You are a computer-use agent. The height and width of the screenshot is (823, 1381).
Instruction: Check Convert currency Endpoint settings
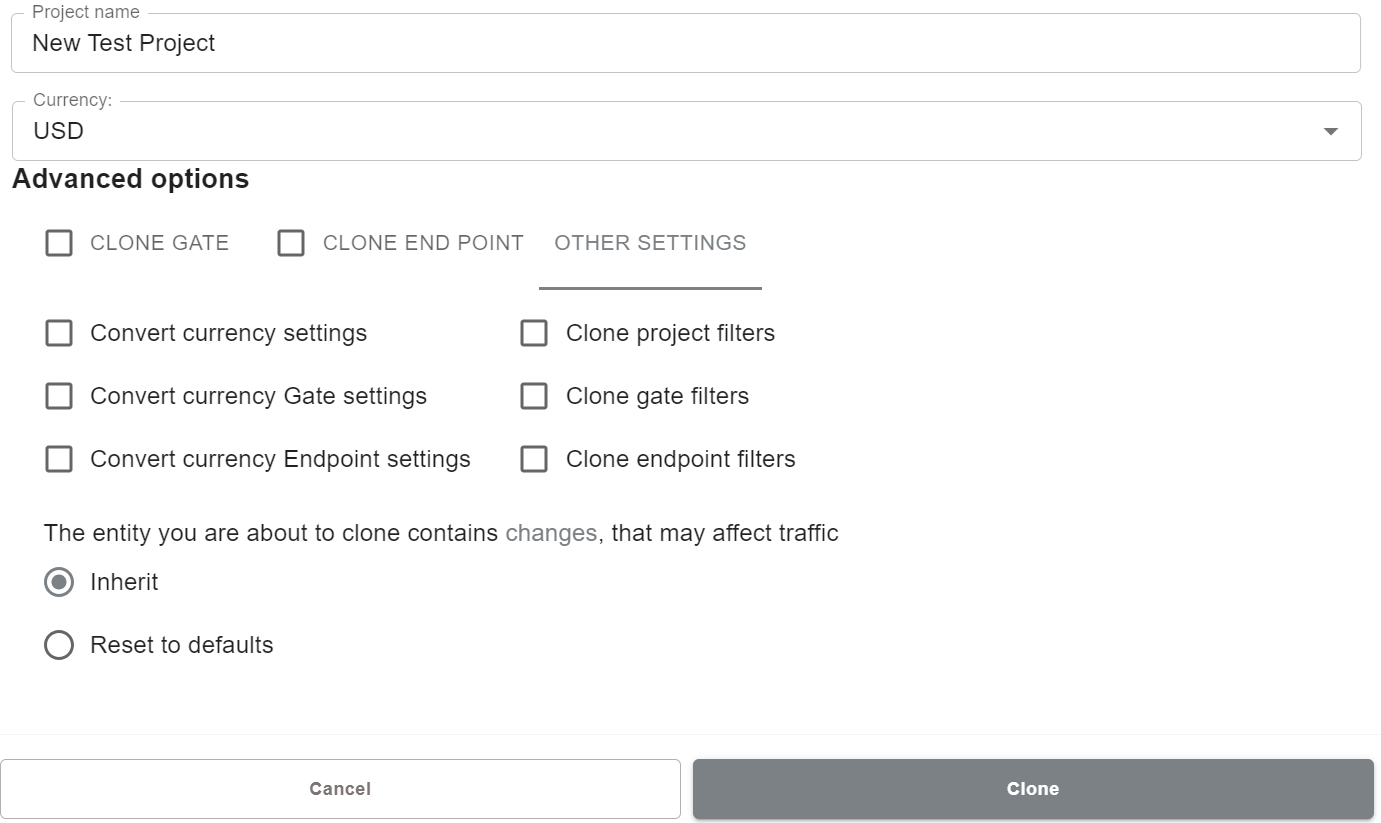coord(59,459)
